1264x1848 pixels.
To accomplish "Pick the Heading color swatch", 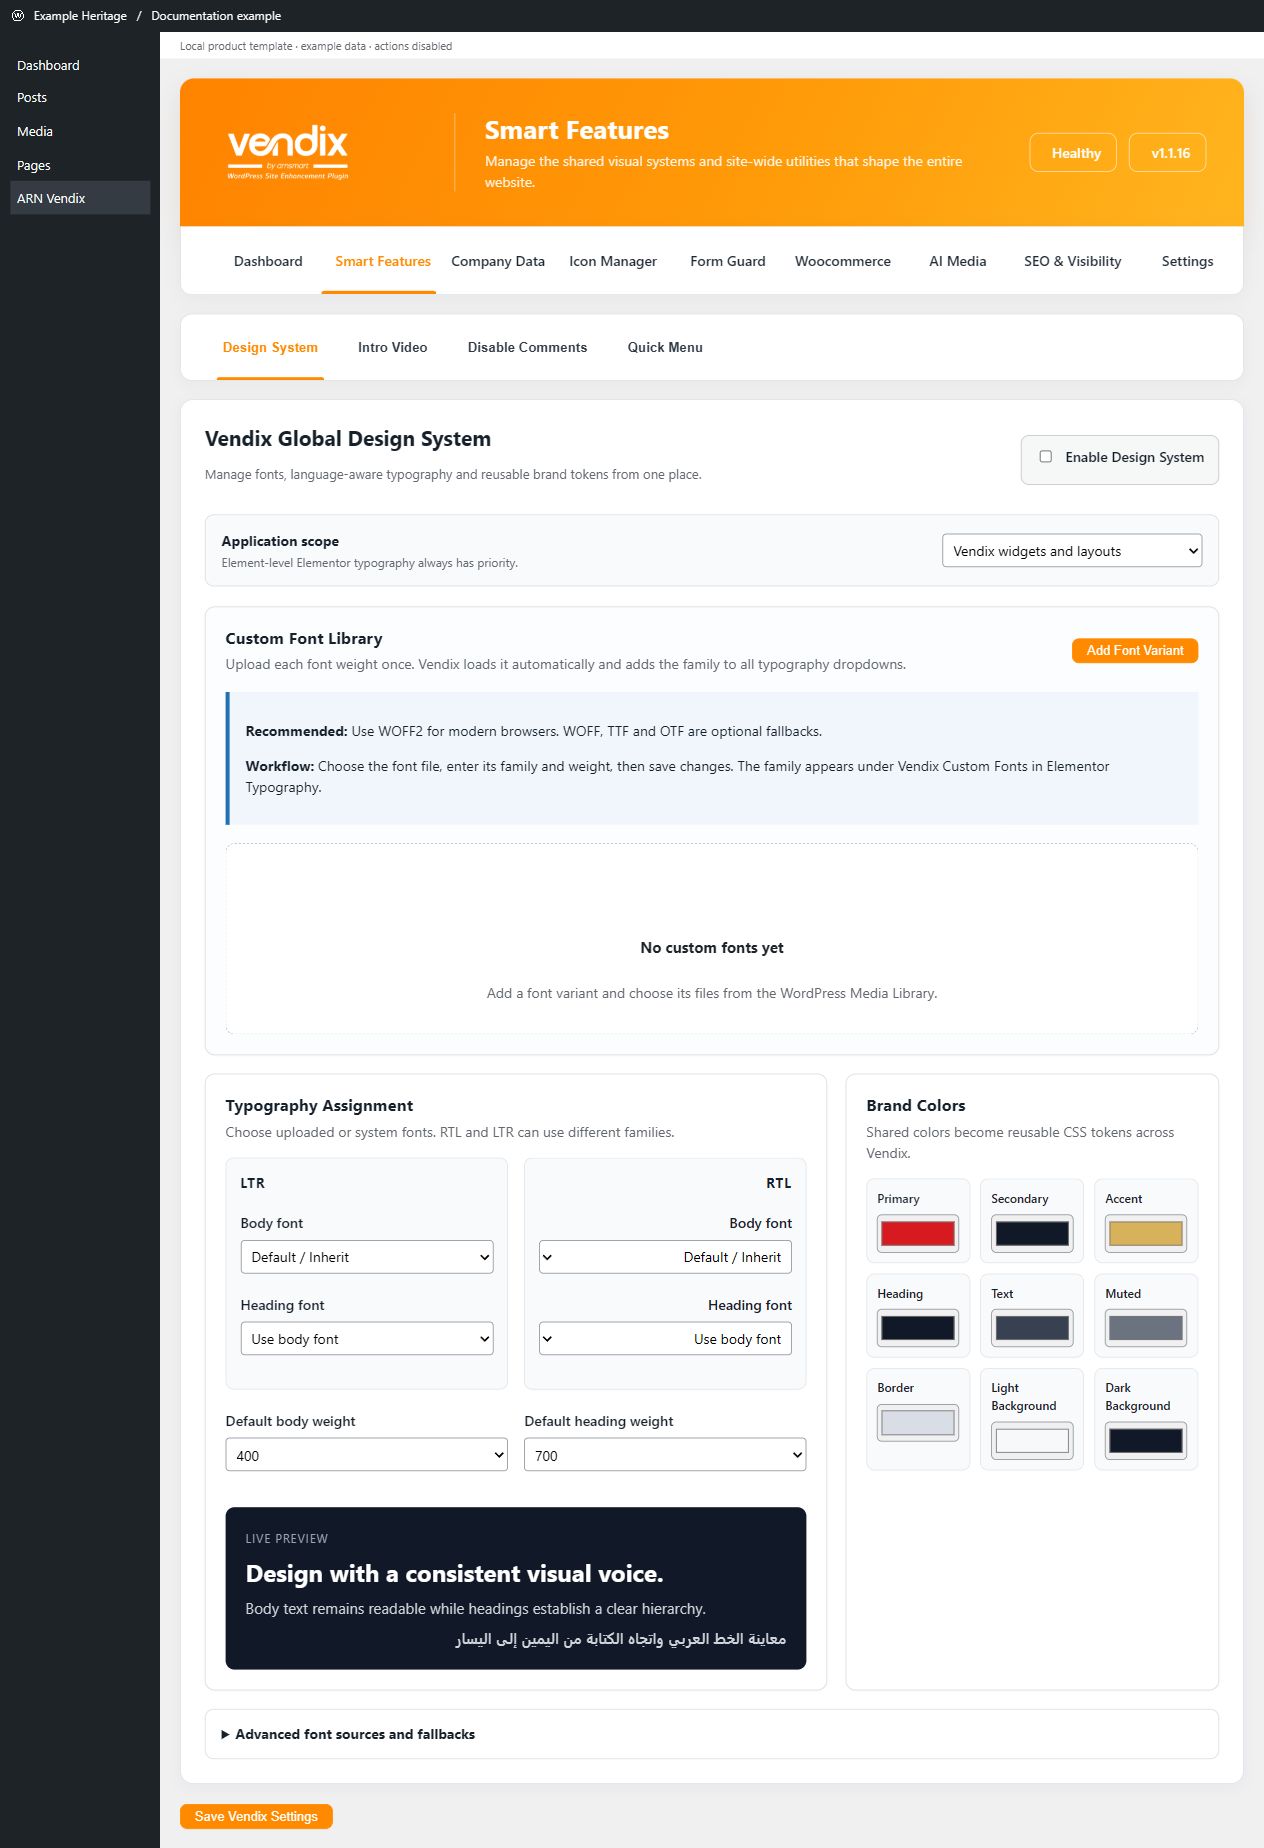I will (x=918, y=1328).
